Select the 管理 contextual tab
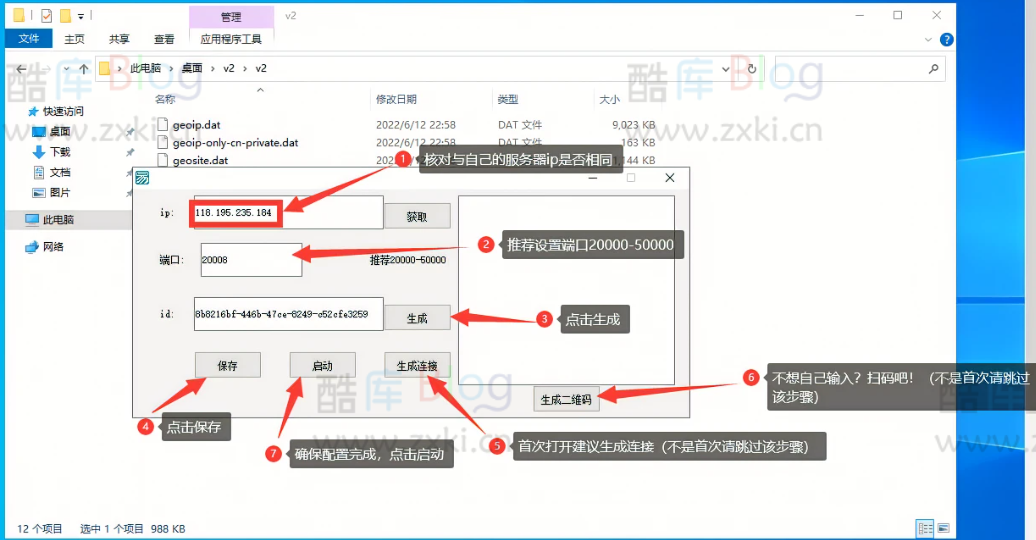Image resolution: width=1036 pixels, height=540 pixels. tap(231, 17)
